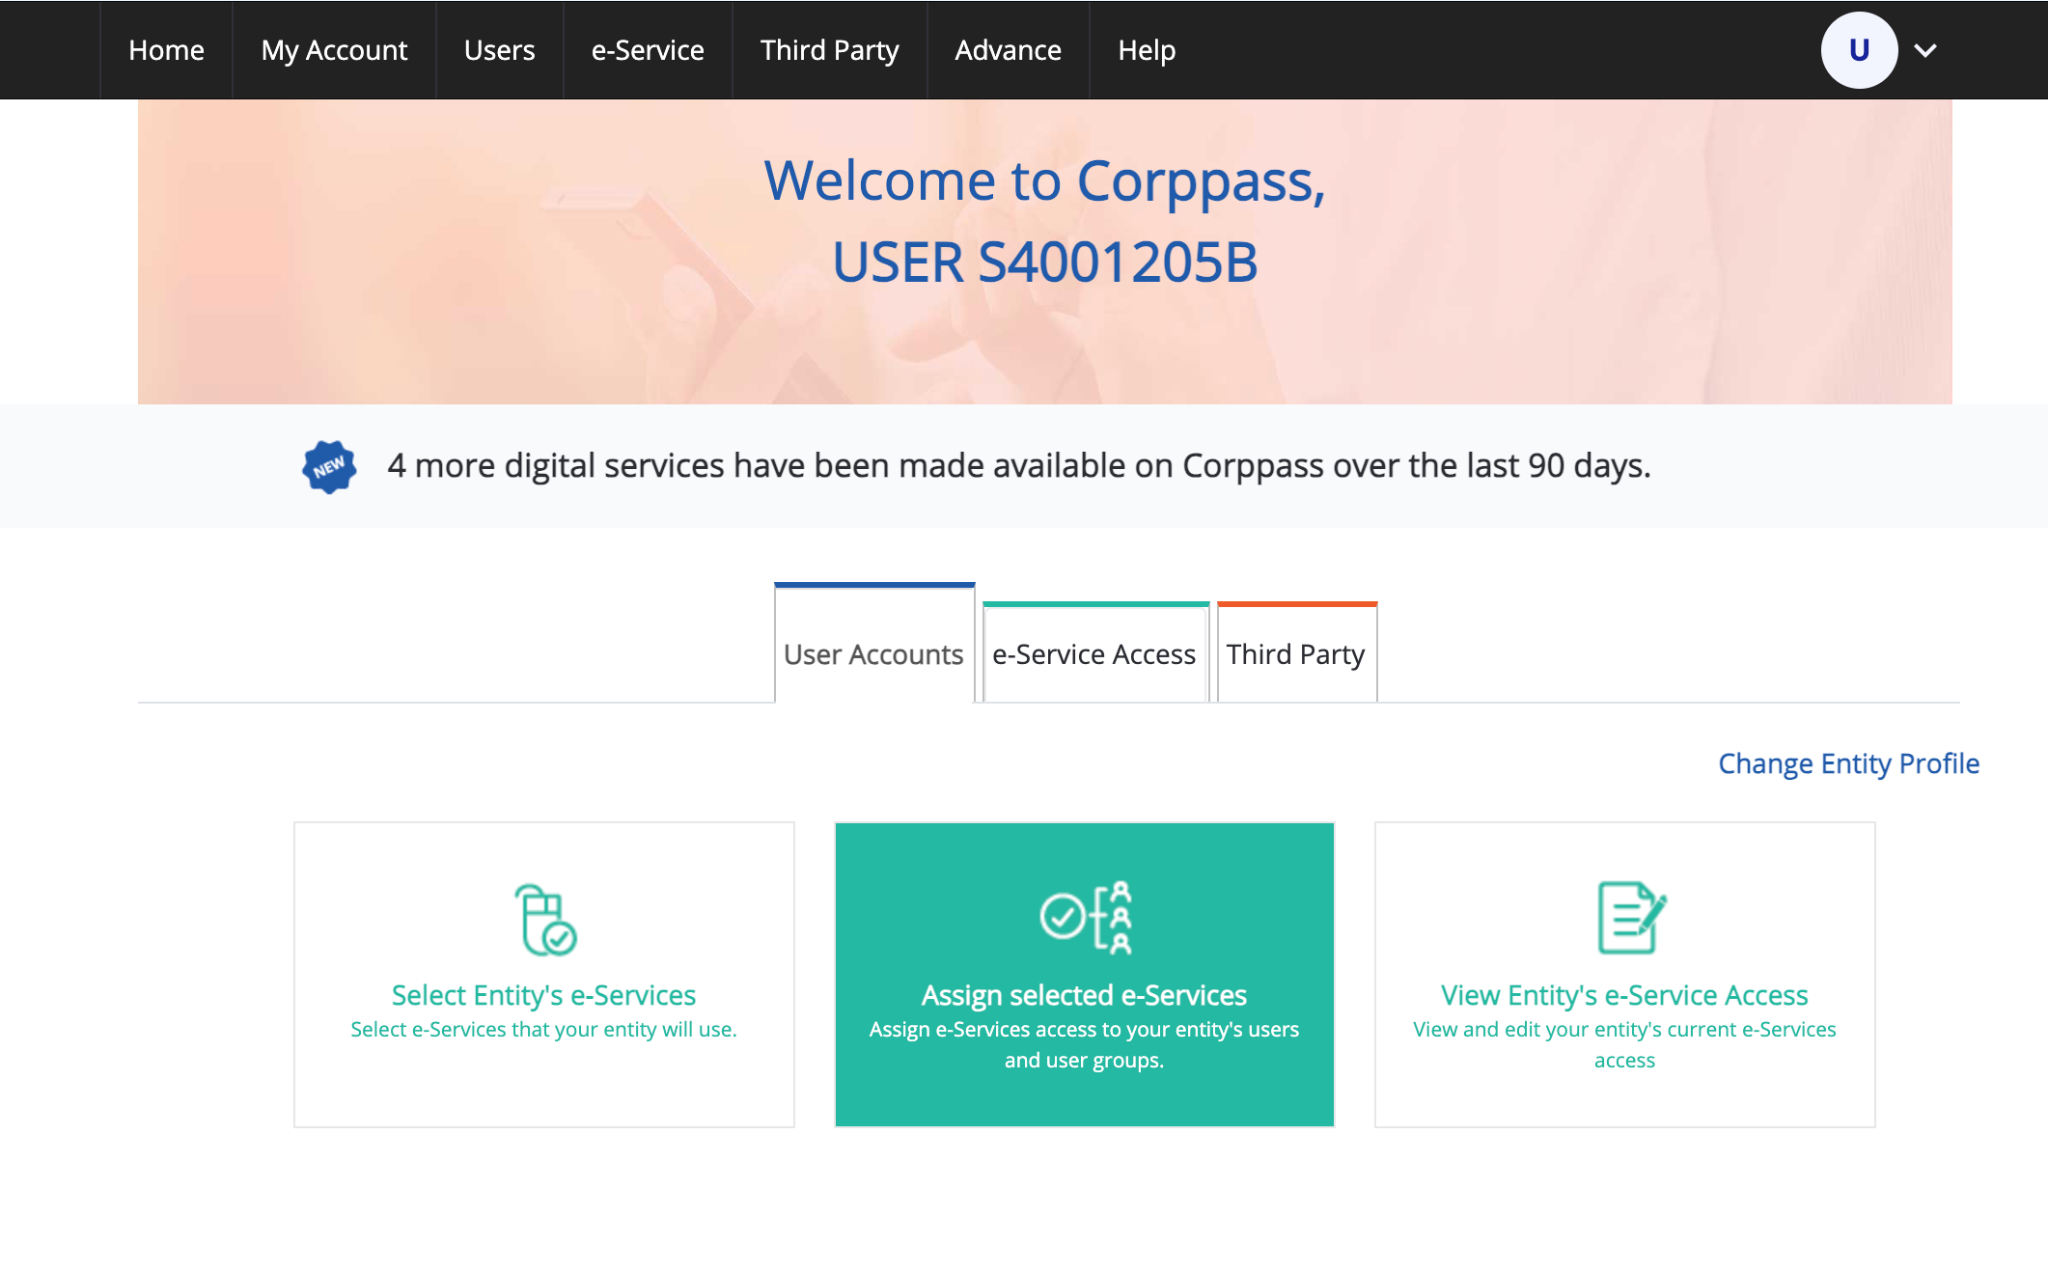Click the Assign selected e-Services icon

pos(1085,918)
